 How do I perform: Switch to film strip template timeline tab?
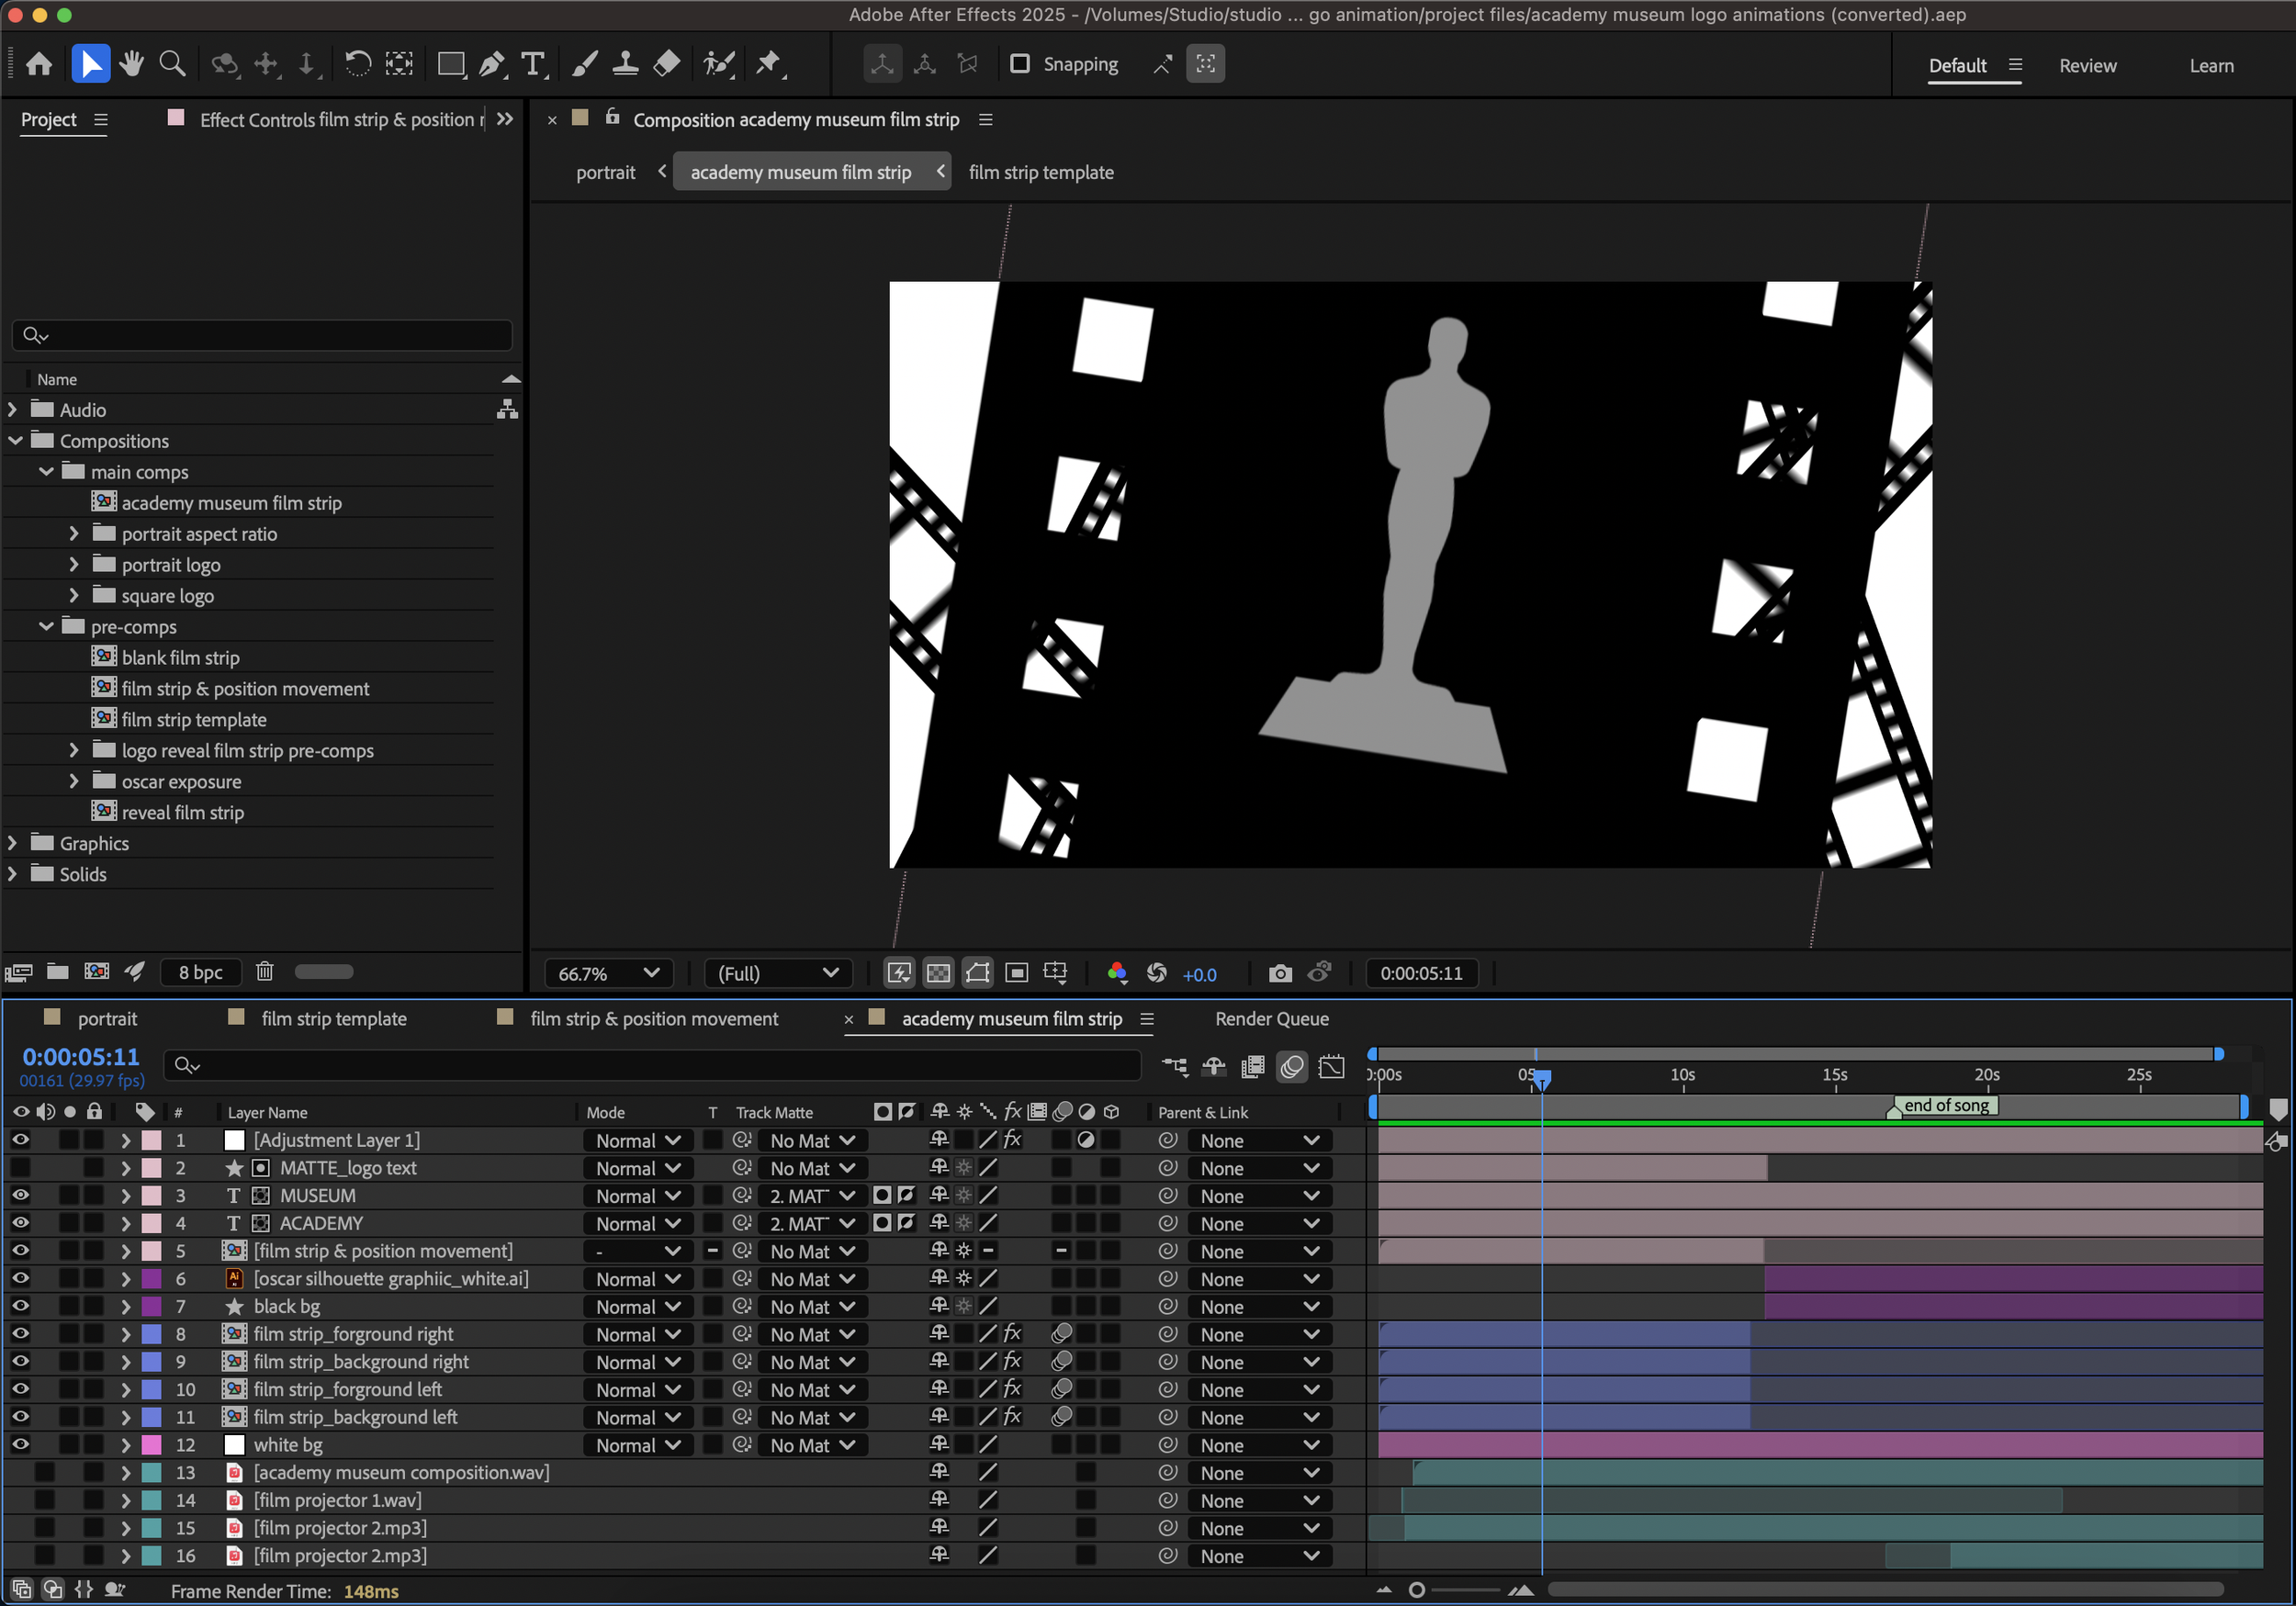pos(333,1018)
